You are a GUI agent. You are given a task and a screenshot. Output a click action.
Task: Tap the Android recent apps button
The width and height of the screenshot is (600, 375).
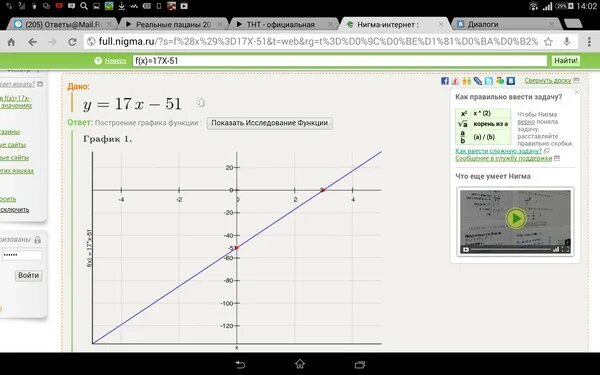point(360,364)
